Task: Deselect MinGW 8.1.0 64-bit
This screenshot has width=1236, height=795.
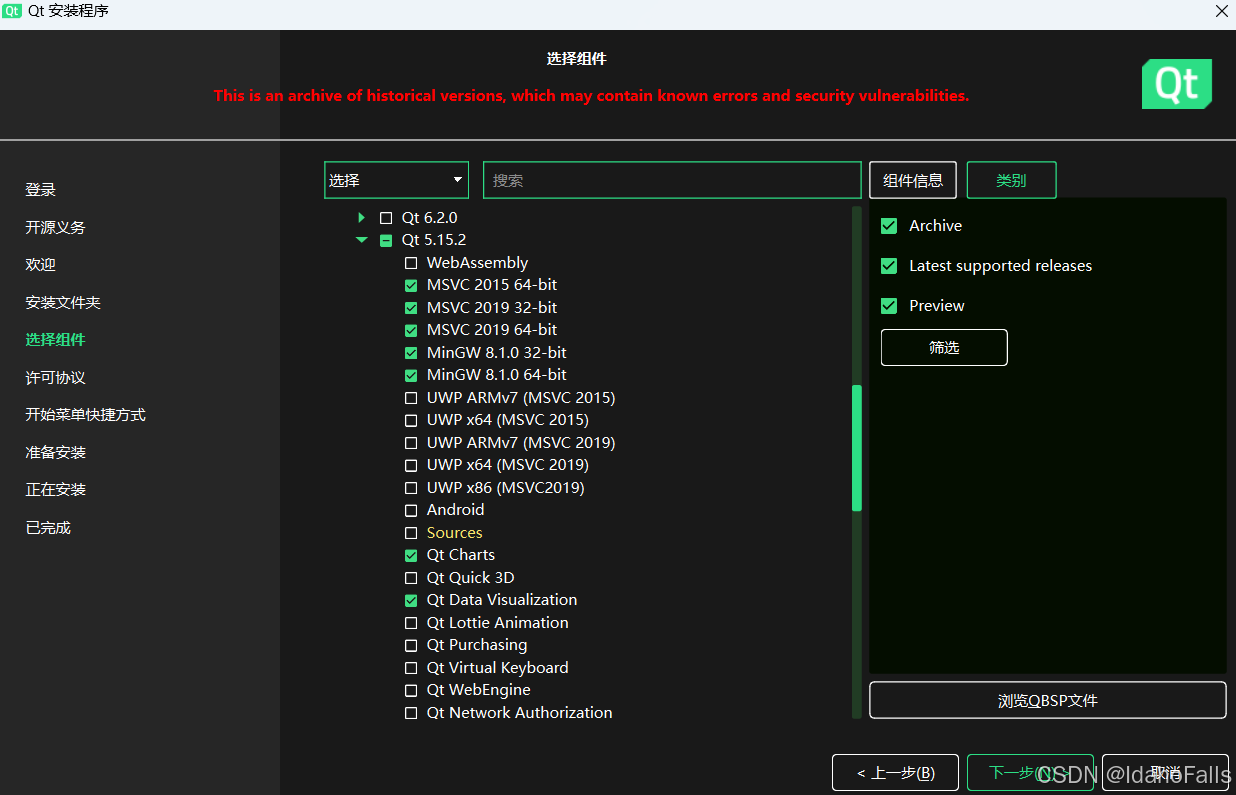Action: click(x=411, y=375)
